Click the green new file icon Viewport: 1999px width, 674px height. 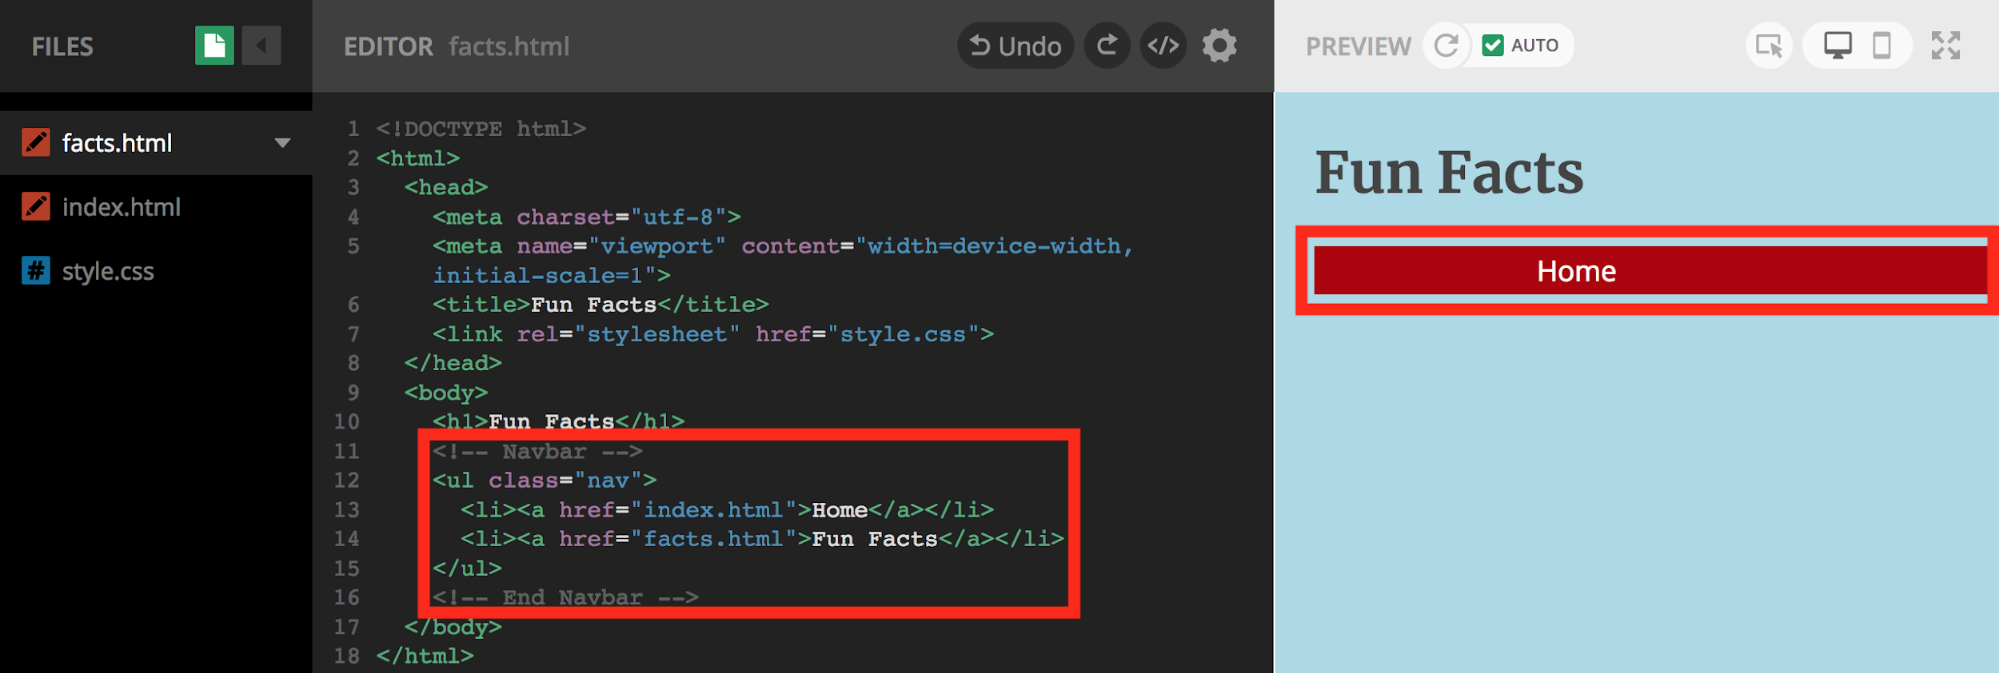tap(214, 46)
